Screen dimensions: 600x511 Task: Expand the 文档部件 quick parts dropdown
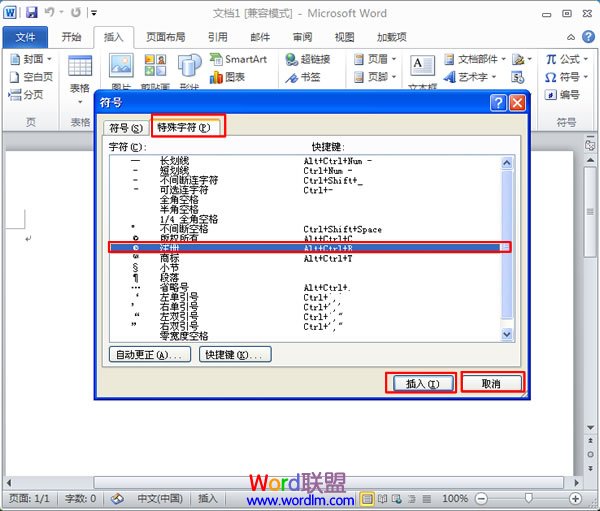click(x=501, y=60)
